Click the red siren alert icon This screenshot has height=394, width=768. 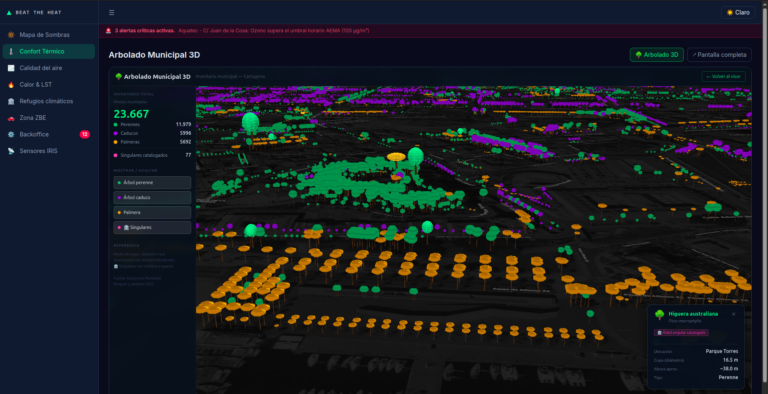point(108,30)
